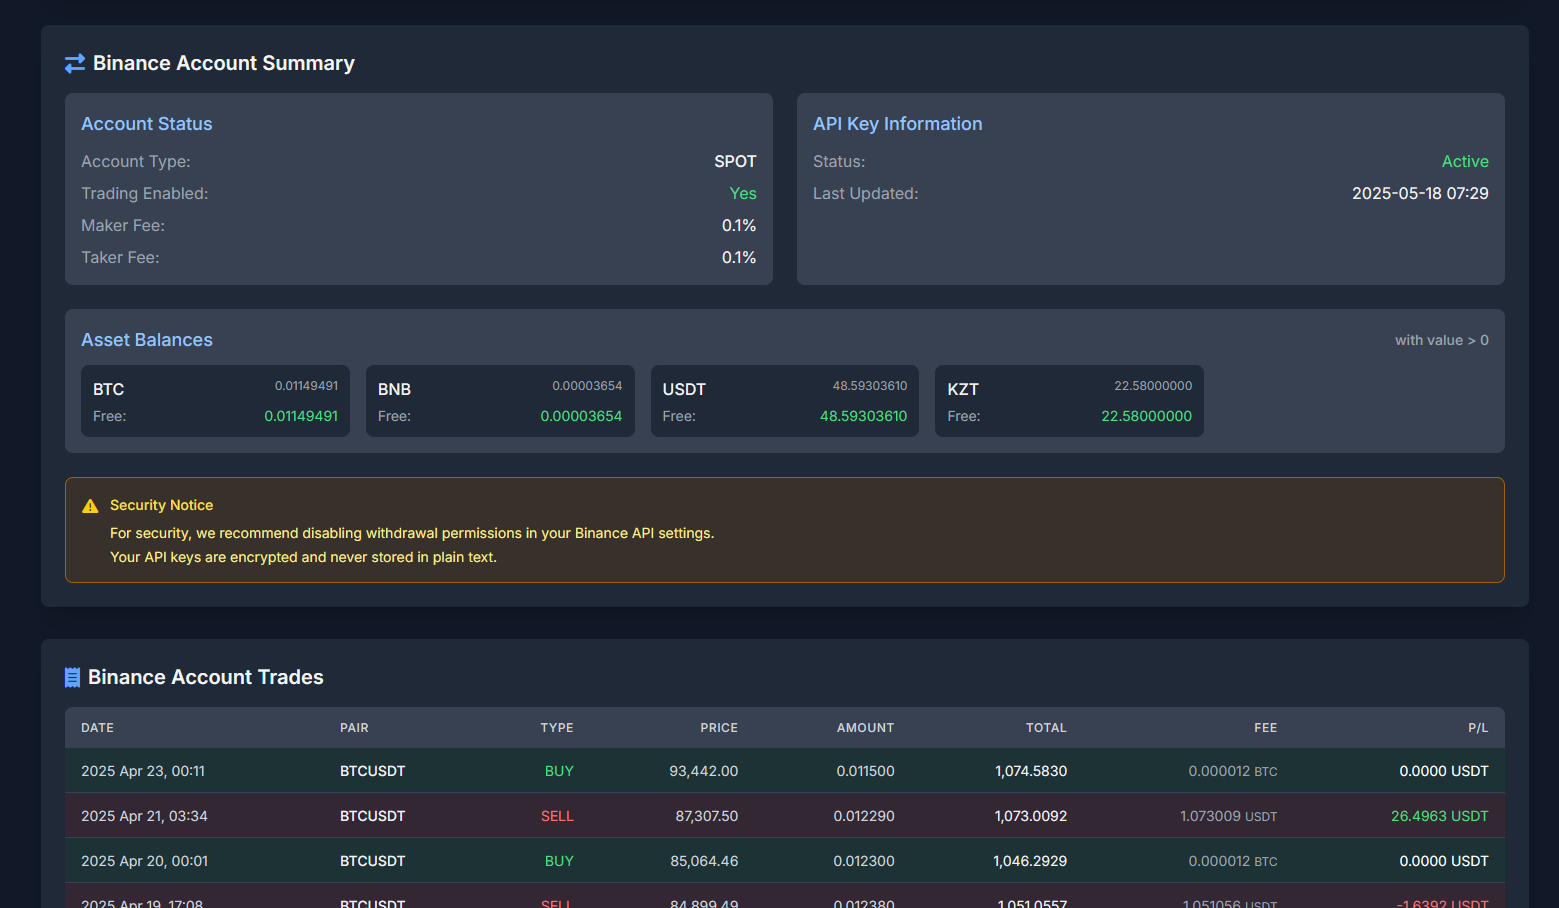The width and height of the screenshot is (1559, 908).
Task: Click the Account Status heading
Action: point(147,124)
